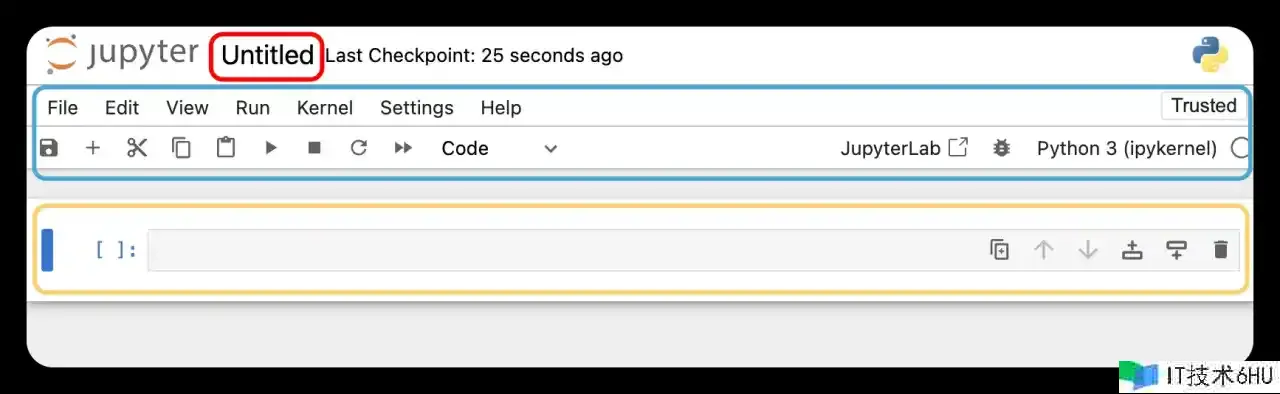
Task: Select the Python 3 (ipykernel) kernel name
Action: point(1126,148)
